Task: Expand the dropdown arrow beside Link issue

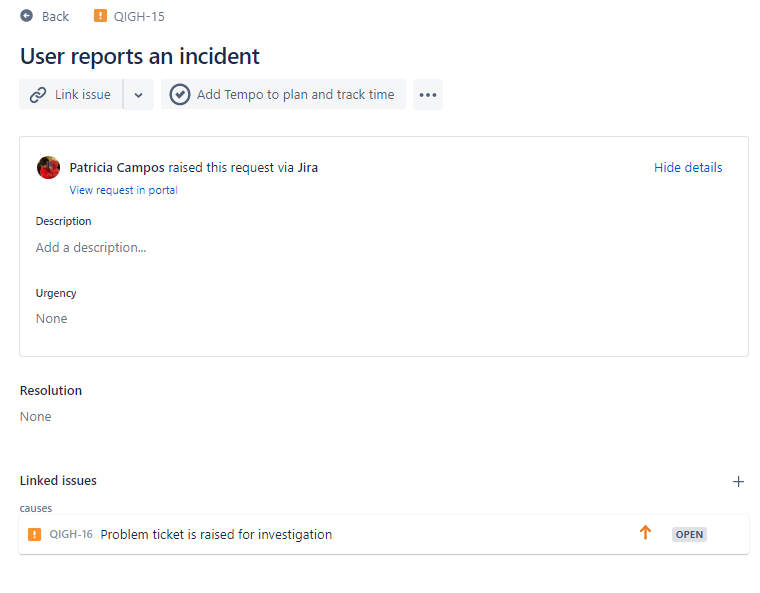Action: 139,95
